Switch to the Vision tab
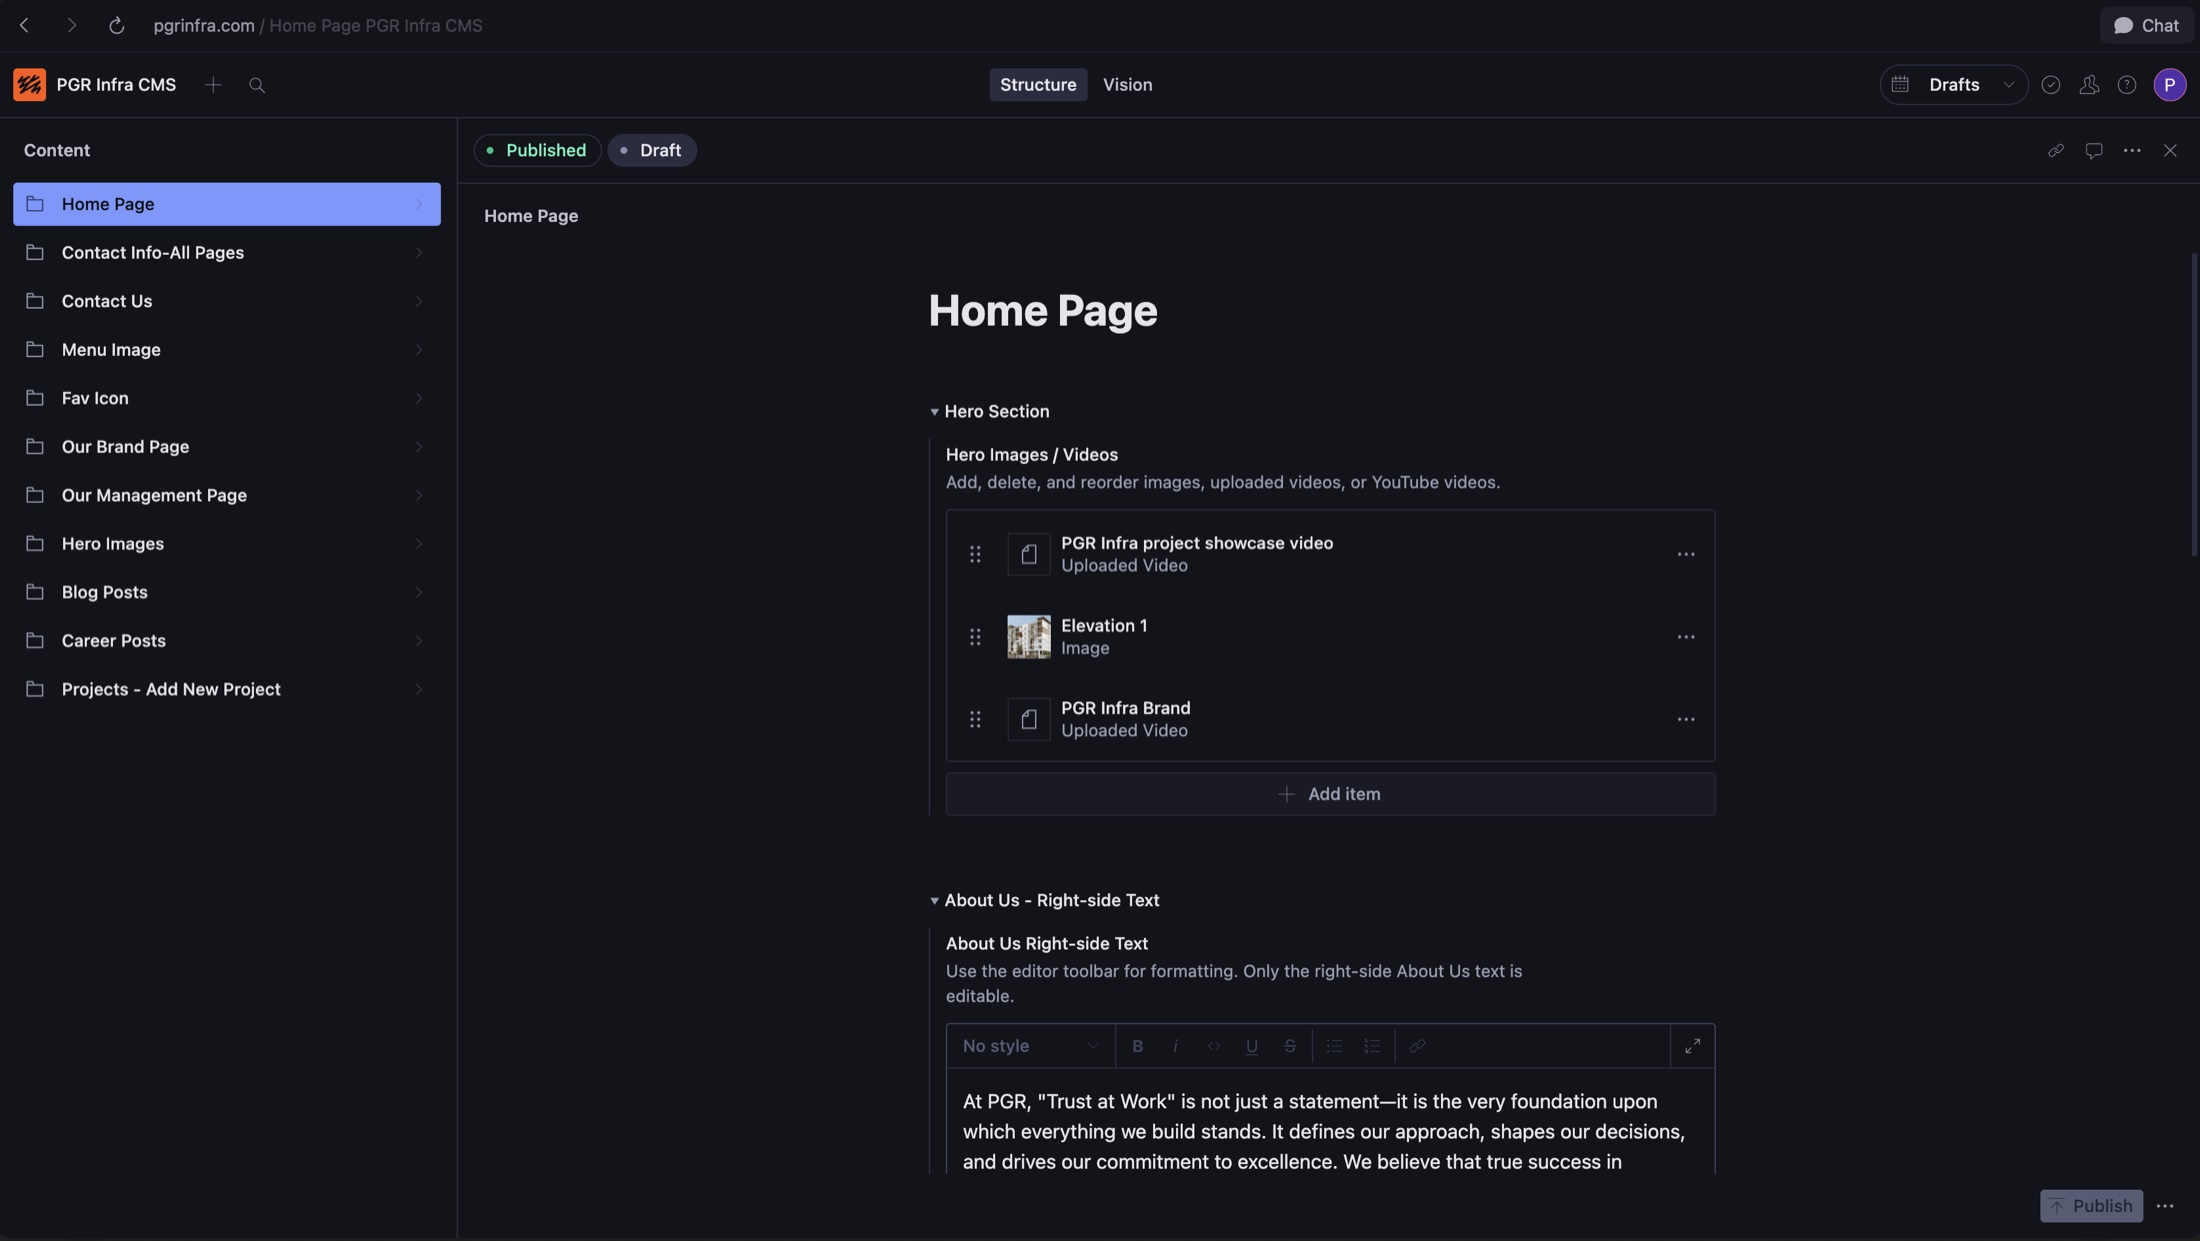This screenshot has height=1241, width=2200. (x=1127, y=85)
